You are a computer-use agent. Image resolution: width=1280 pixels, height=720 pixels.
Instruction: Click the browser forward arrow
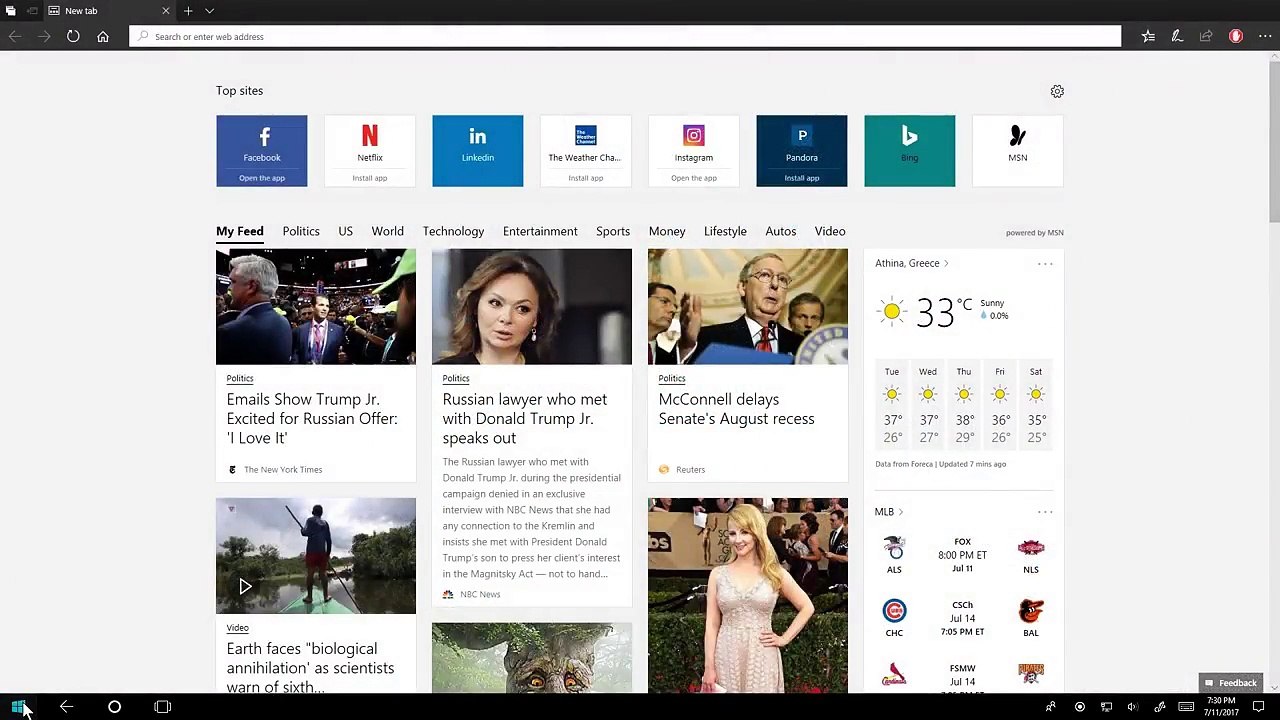(x=44, y=36)
